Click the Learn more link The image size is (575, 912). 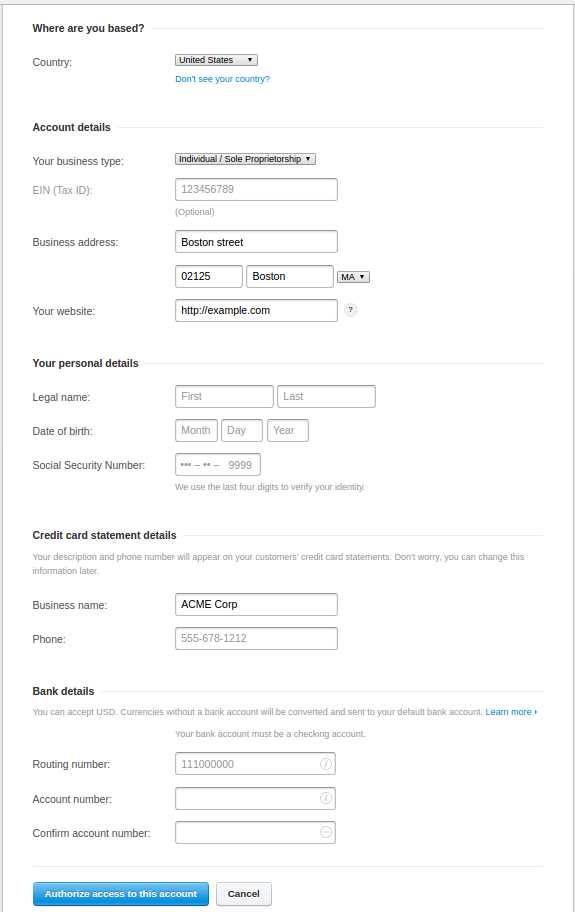point(511,712)
